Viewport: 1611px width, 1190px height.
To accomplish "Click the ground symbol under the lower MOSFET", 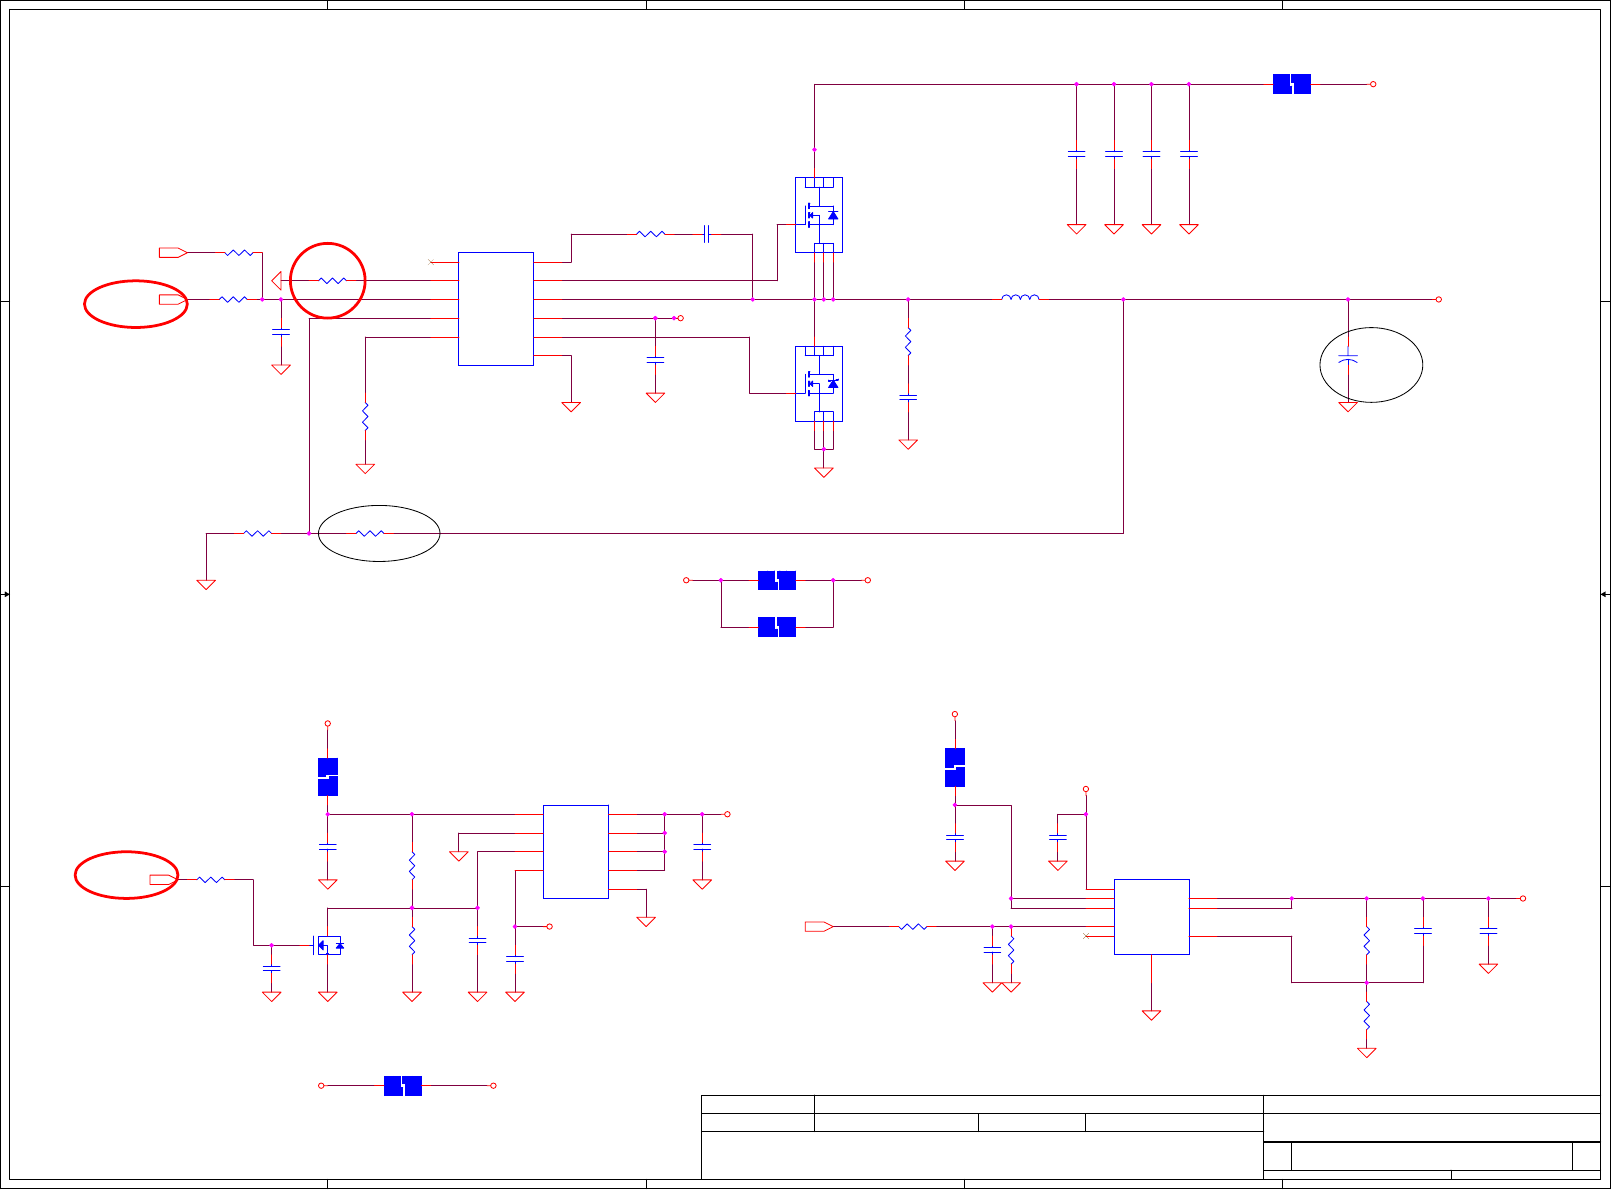I will (x=824, y=473).
